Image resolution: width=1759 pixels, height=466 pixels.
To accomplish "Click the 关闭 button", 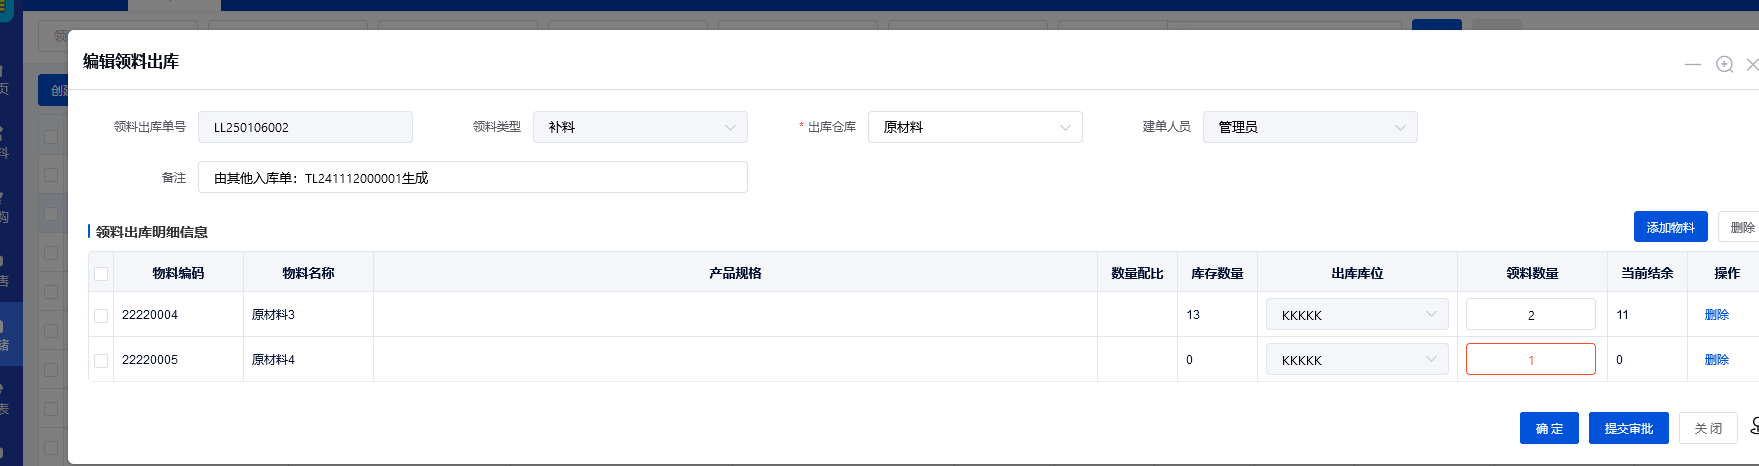I will 1707,428.
